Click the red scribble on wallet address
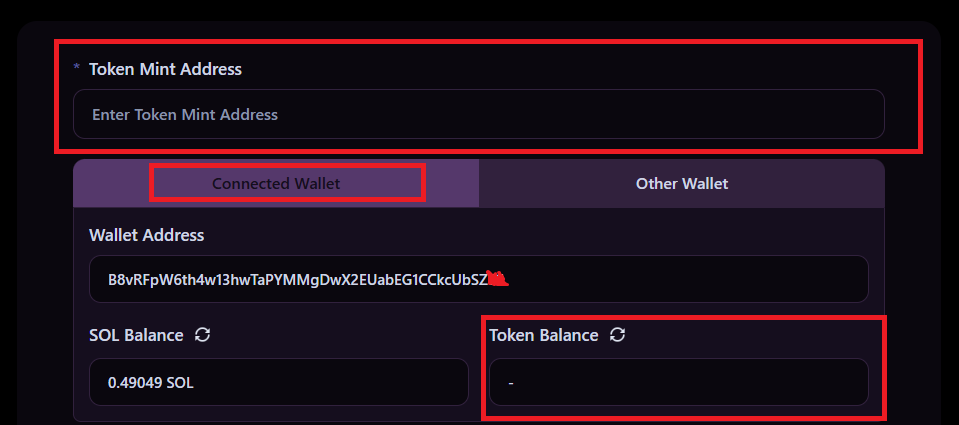 [x=498, y=279]
